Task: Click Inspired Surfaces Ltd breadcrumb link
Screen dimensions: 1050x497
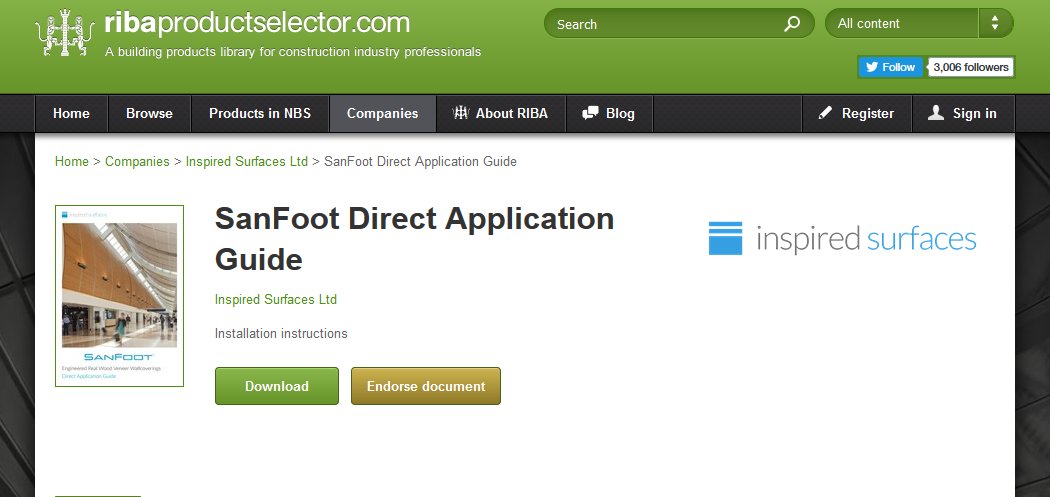Action: pos(246,161)
